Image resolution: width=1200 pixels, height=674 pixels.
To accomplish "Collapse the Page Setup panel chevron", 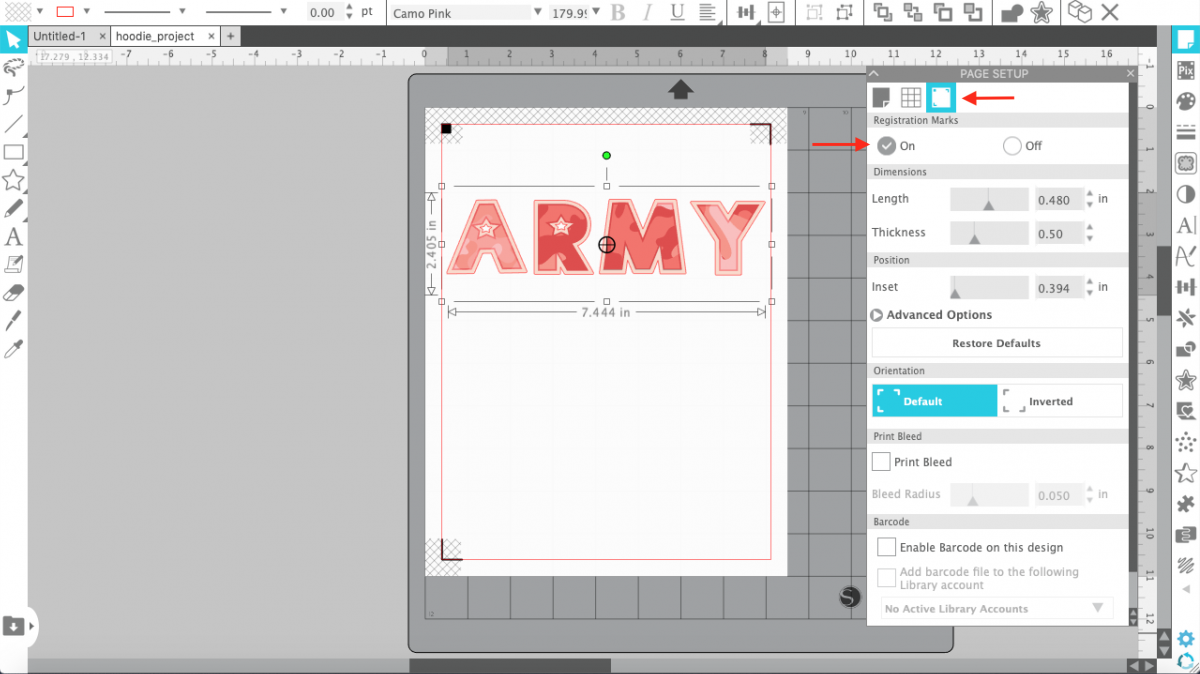I will [873, 74].
